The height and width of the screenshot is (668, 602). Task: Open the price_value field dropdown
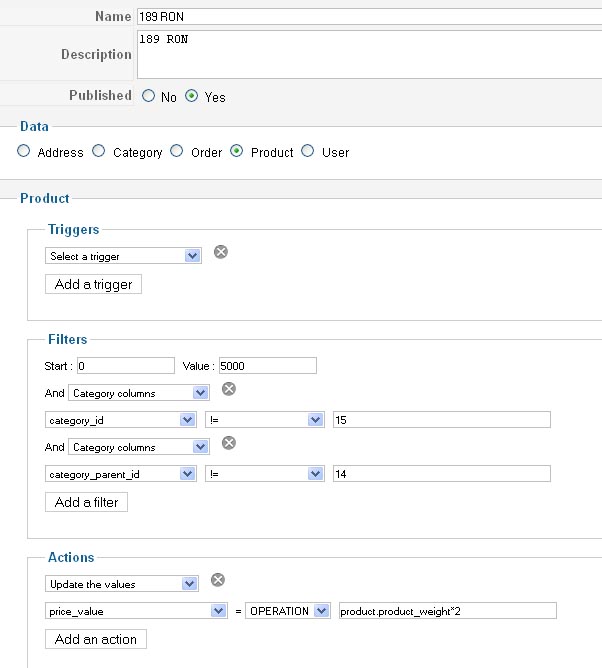click(x=136, y=611)
